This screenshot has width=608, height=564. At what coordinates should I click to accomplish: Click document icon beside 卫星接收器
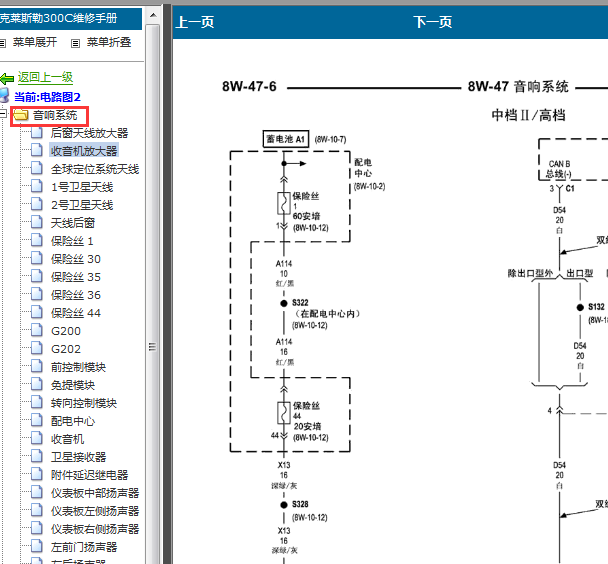pos(37,456)
